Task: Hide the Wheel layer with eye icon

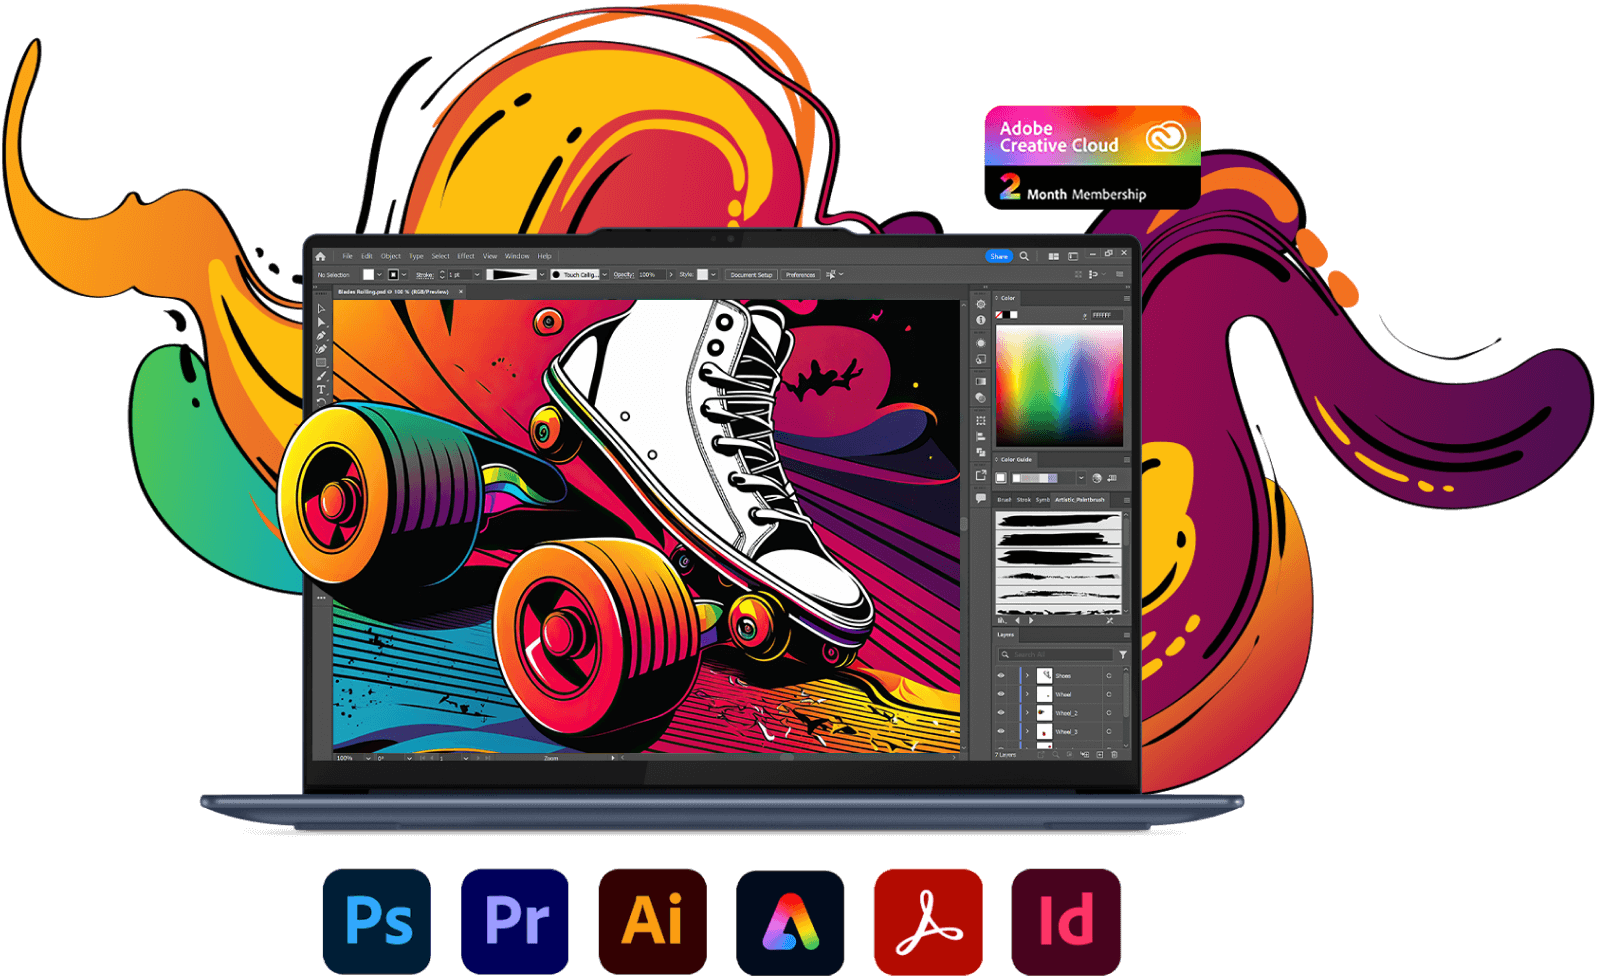Action: (1001, 694)
